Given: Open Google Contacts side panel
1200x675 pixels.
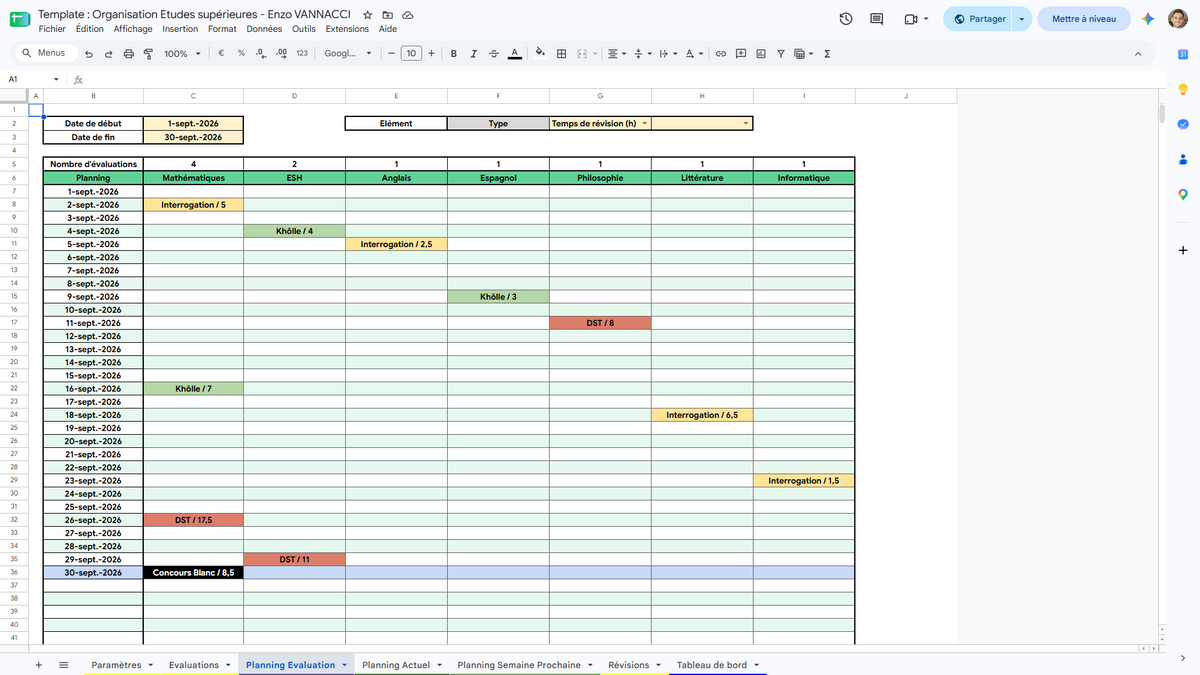Looking at the screenshot, I should tap(1183, 159).
